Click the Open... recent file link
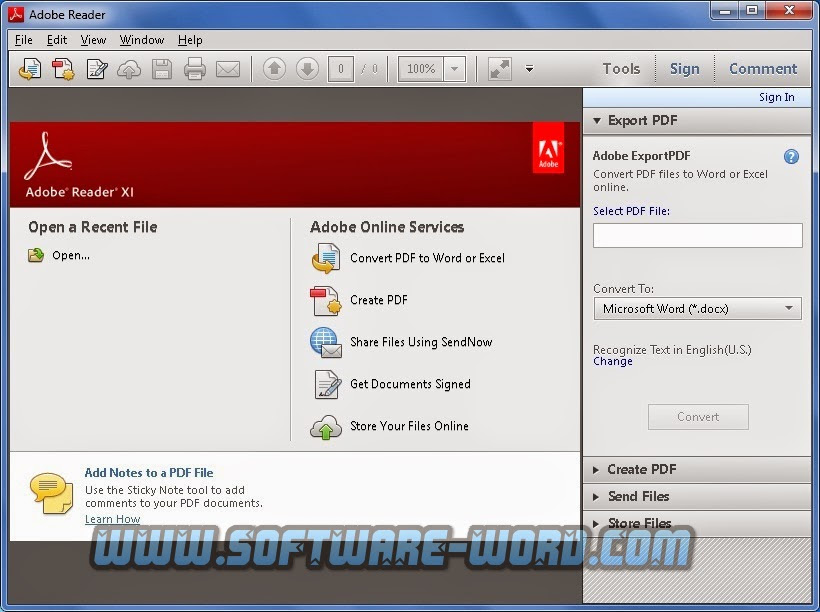820x612 pixels. 71,256
